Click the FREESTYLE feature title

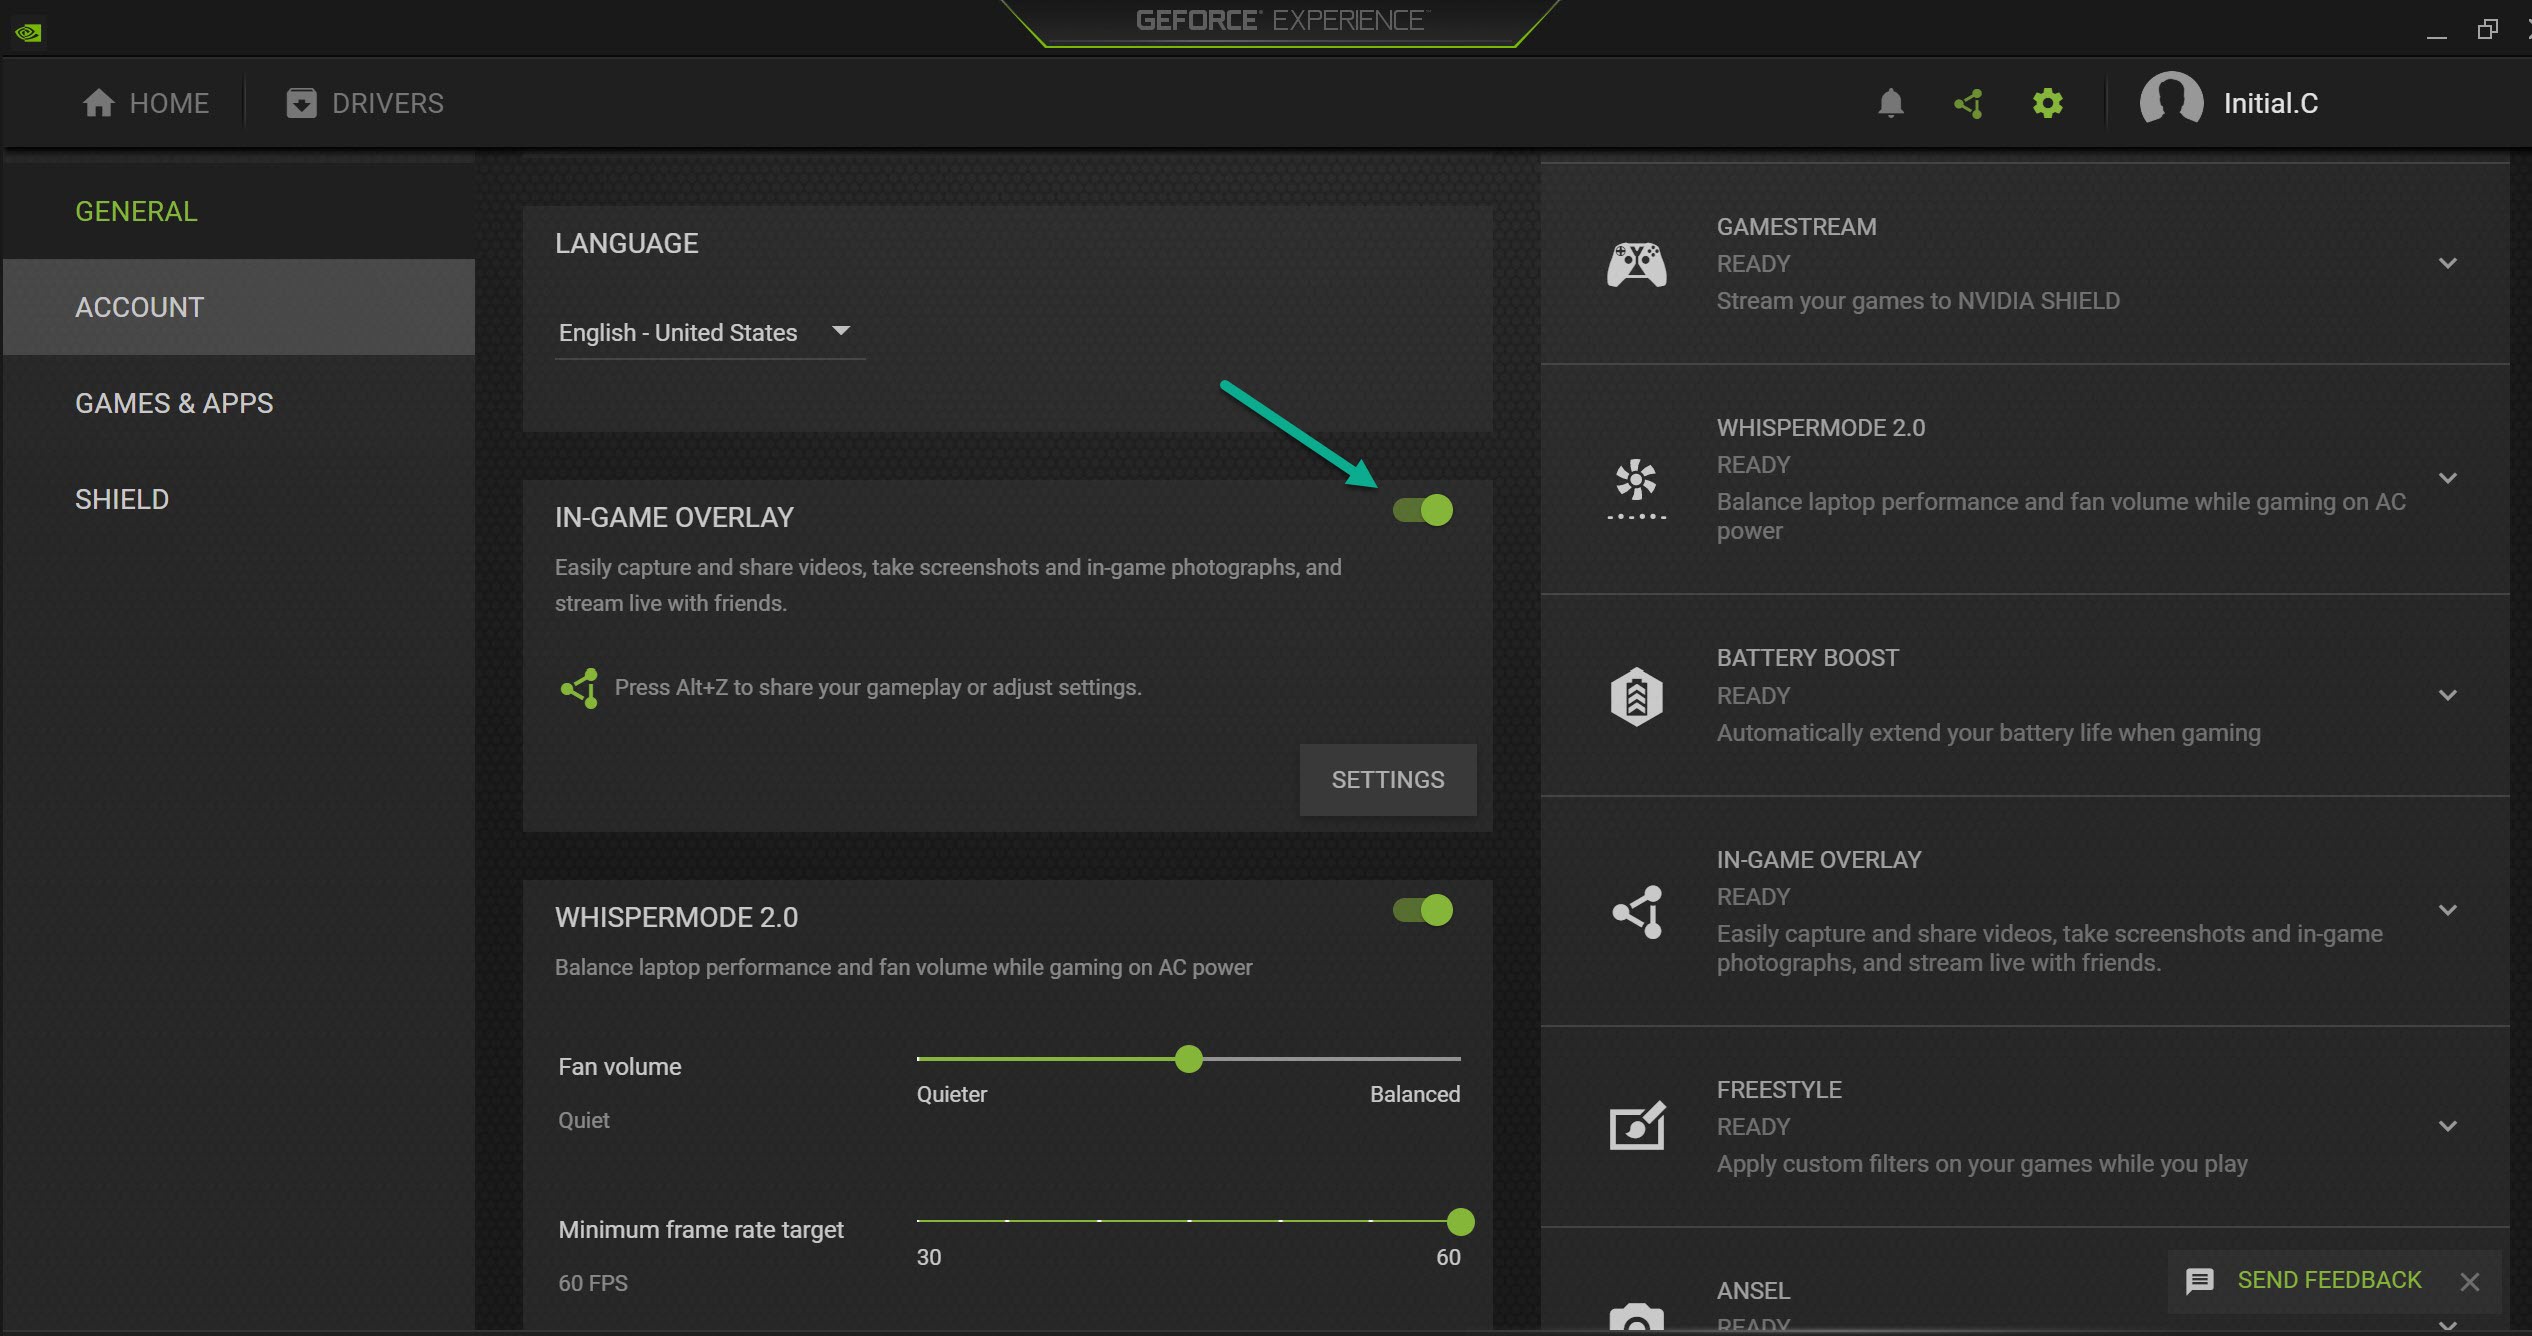(1779, 1090)
